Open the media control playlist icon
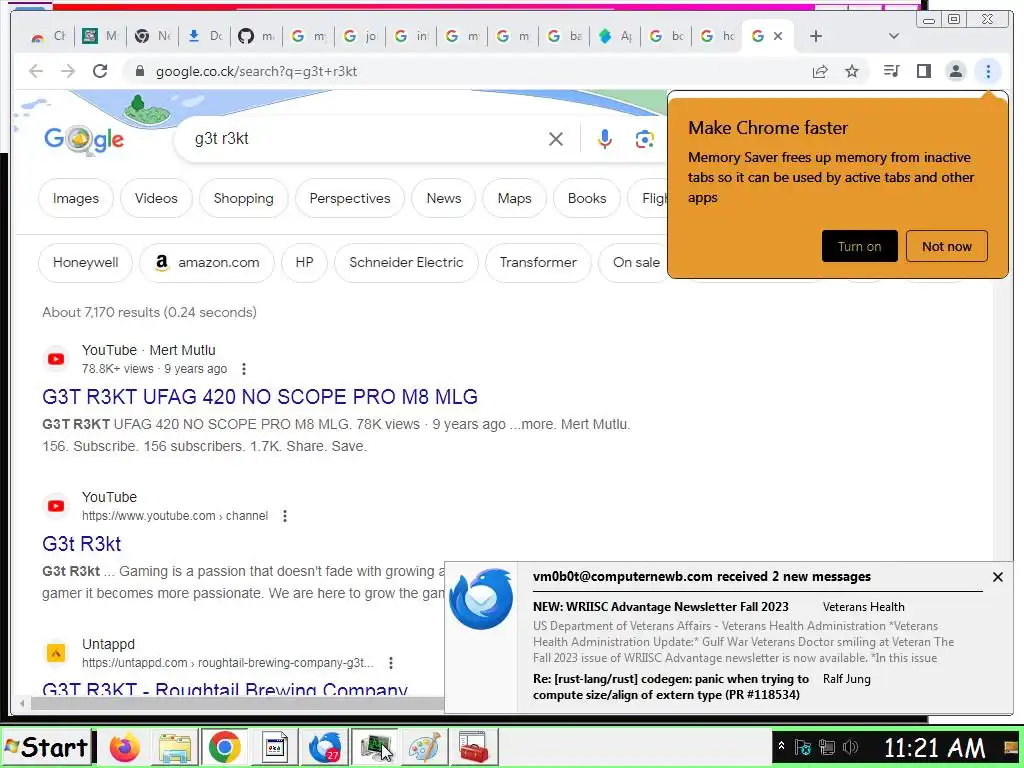Screen dimensions: 1024x768 pyautogui.click(x=891, y=71)
